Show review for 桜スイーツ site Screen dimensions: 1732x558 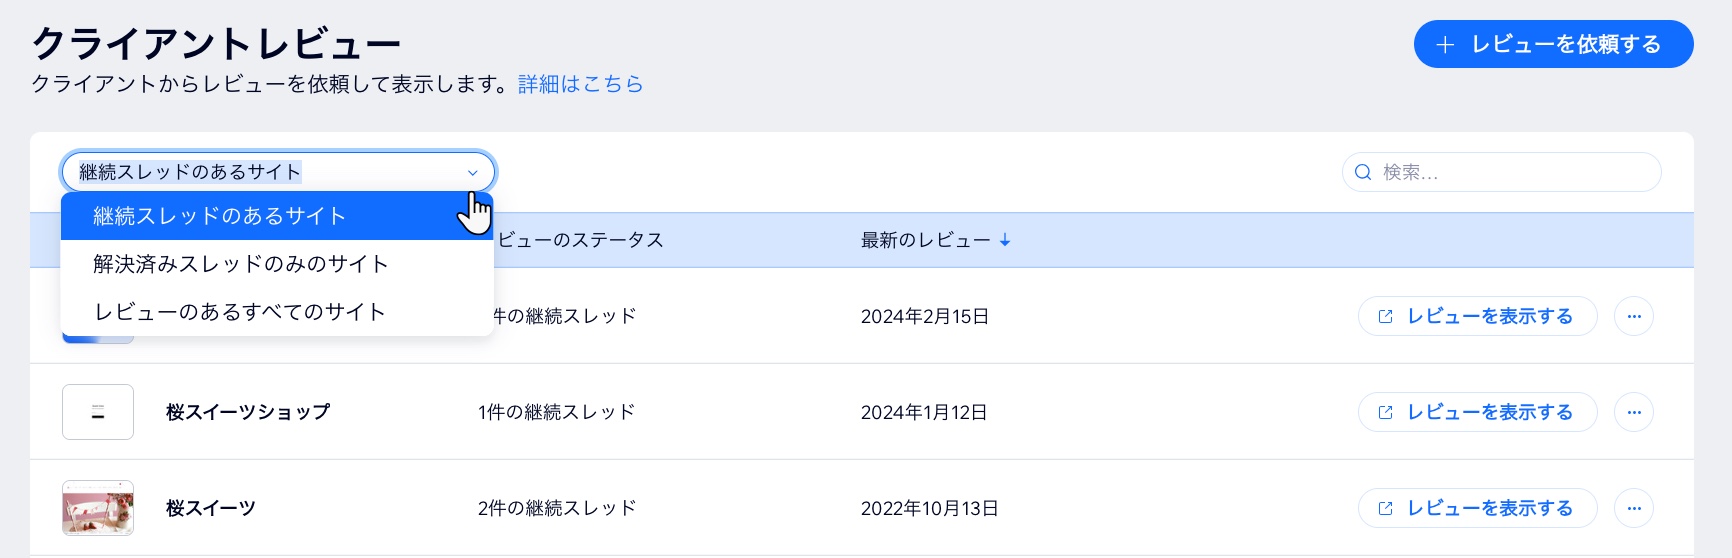[1477, 508]
